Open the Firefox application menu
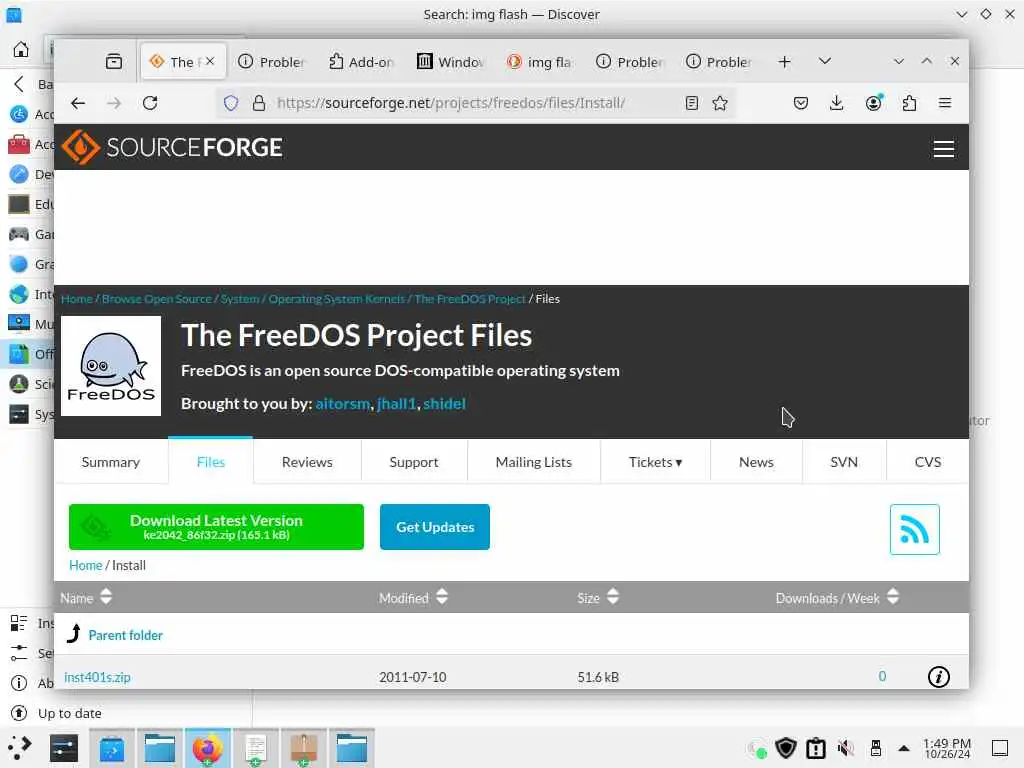This screenshot has width=1024, height=768. pos(945,103)
